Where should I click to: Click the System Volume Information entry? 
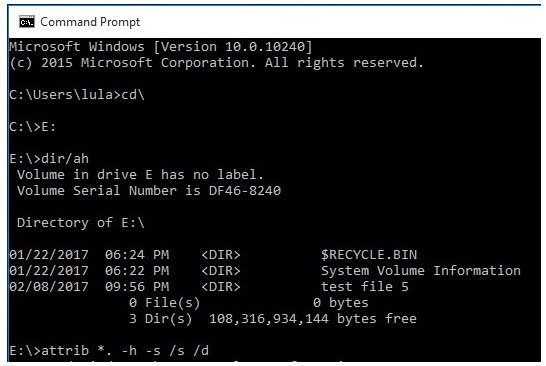(421, 271)
